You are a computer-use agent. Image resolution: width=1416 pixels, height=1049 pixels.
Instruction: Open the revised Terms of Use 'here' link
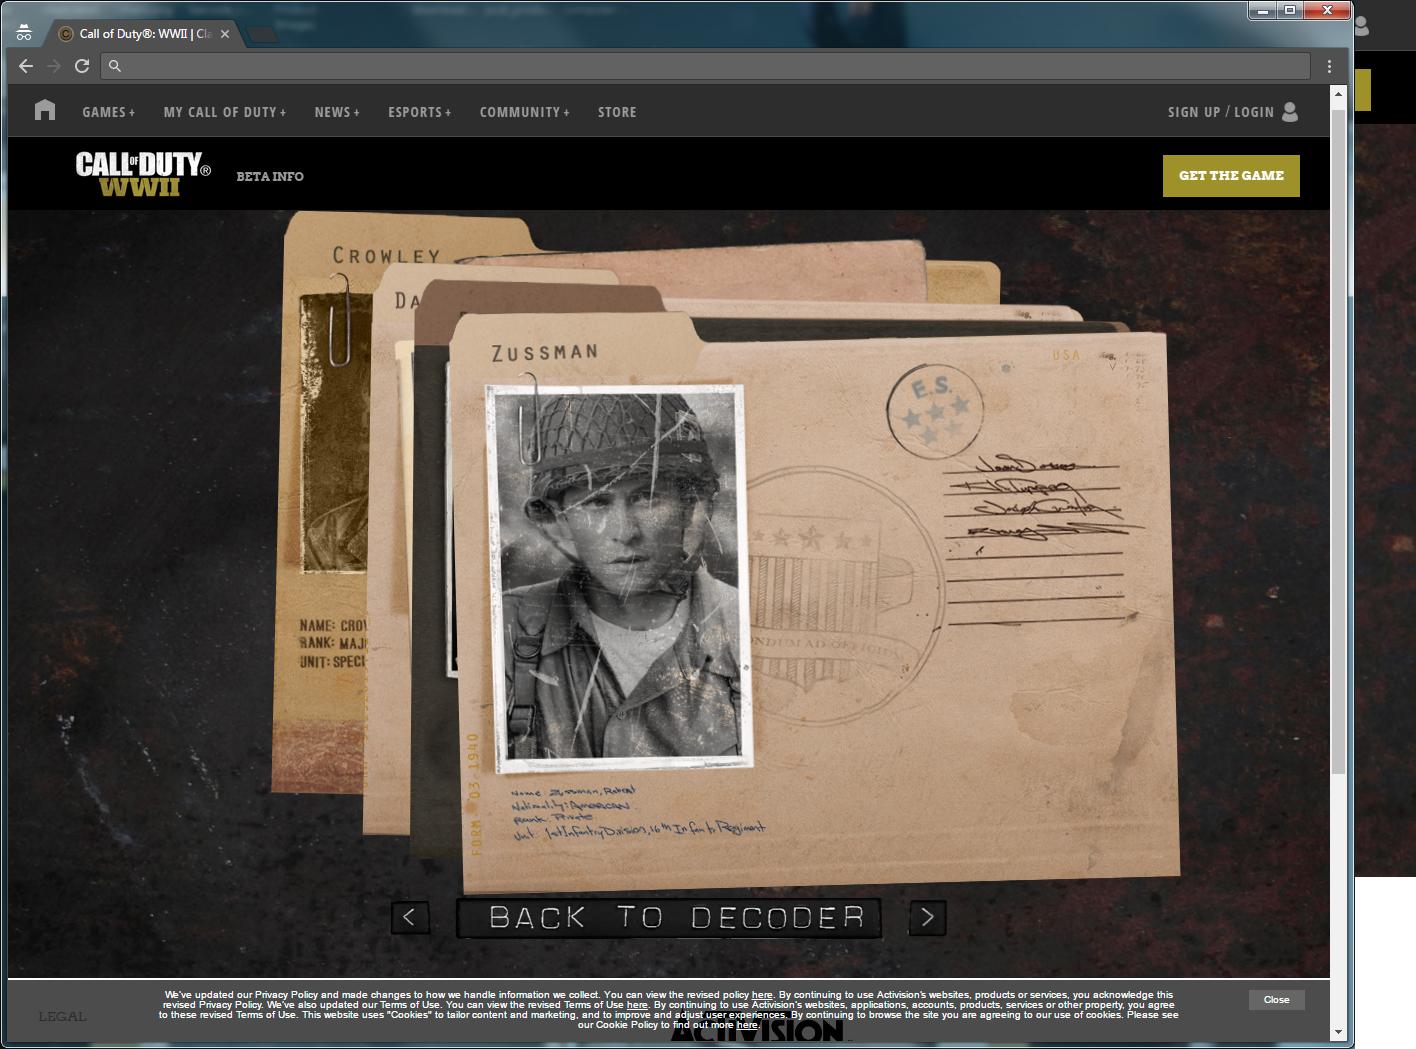[637, 1005]
